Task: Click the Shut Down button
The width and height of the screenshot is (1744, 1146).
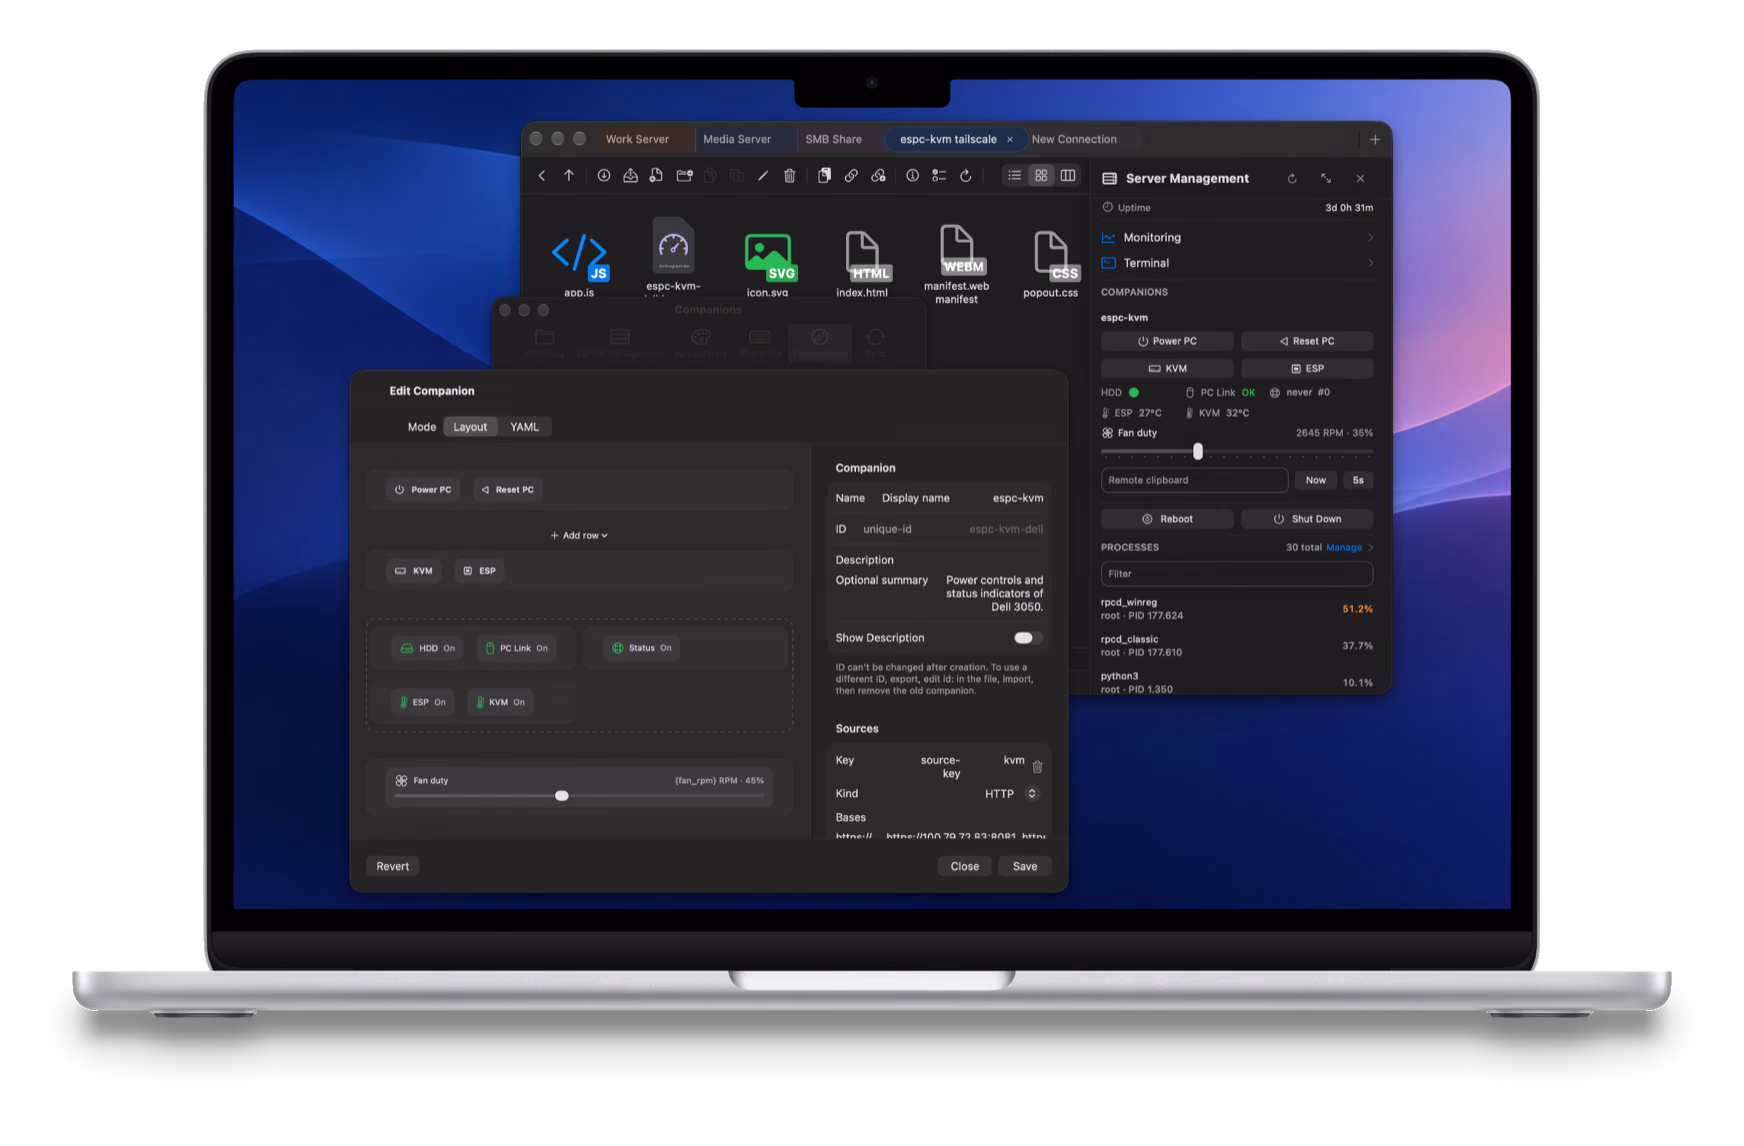Action: click(x=1307, y=519)
